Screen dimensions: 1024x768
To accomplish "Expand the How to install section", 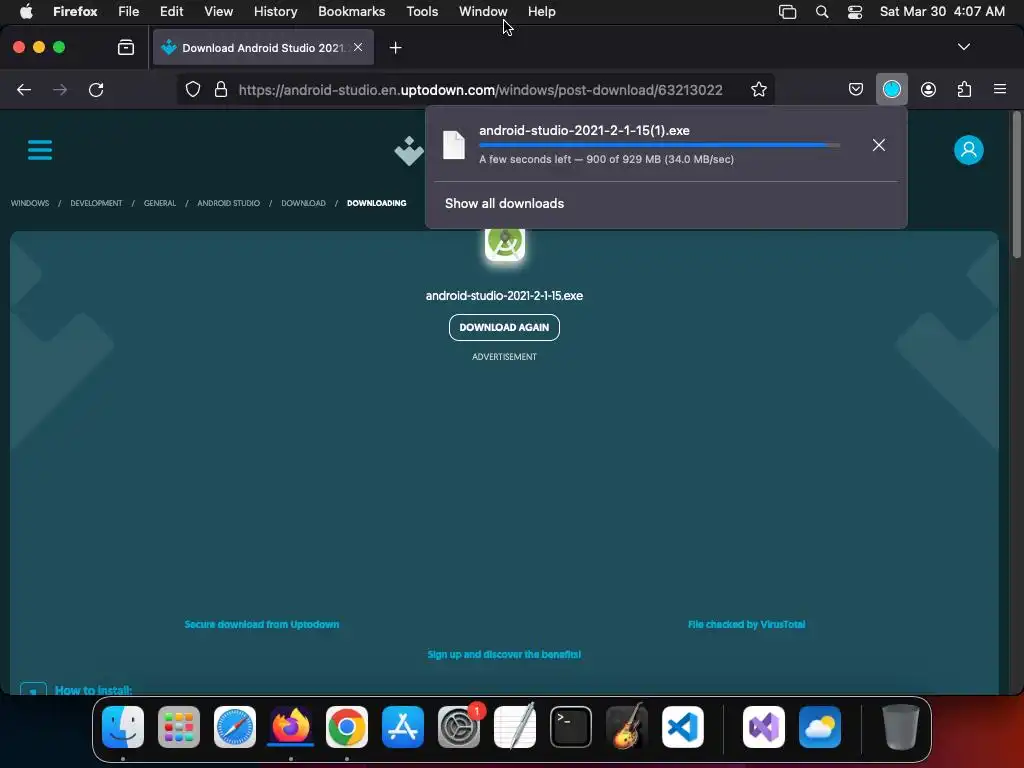I will tap(93, 690).
